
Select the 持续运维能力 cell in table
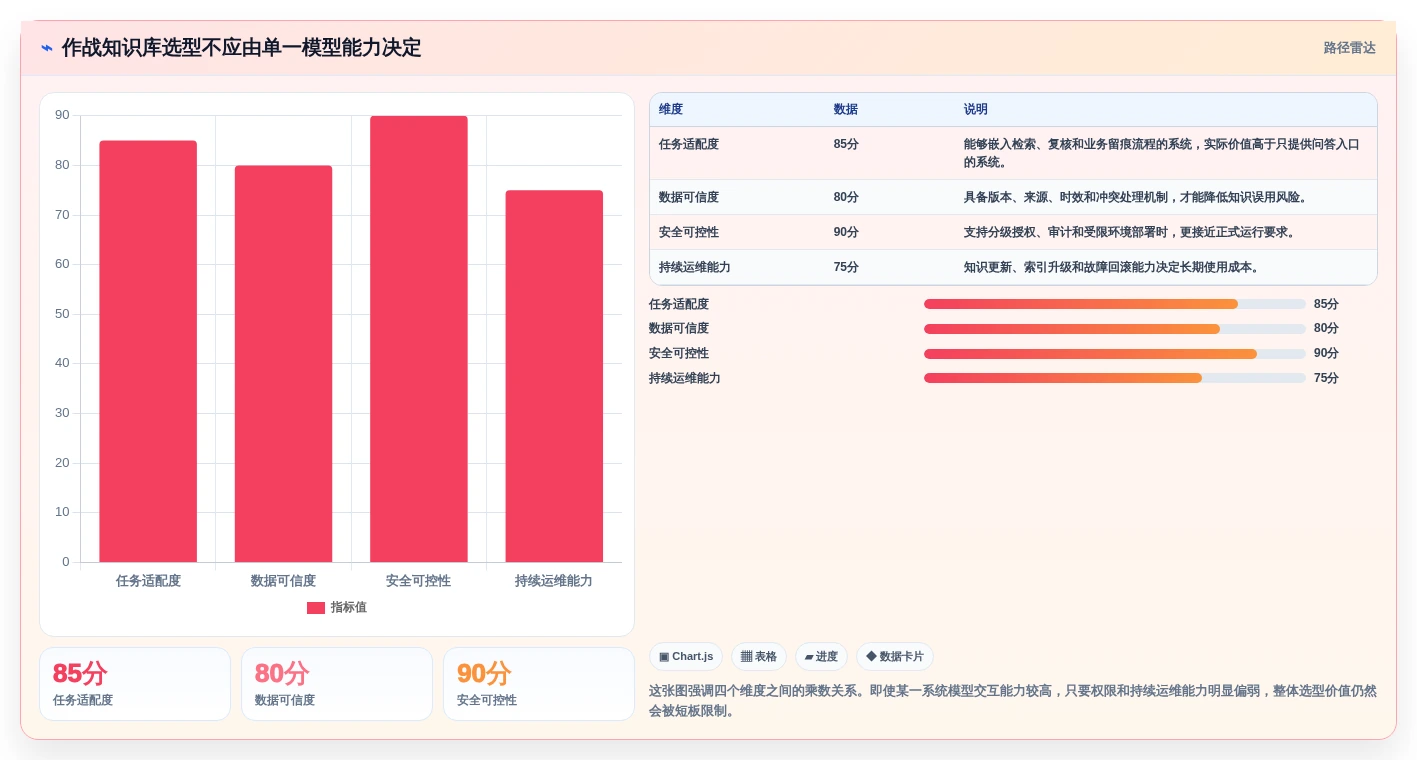pyautogui.click(x=695, y=267)
